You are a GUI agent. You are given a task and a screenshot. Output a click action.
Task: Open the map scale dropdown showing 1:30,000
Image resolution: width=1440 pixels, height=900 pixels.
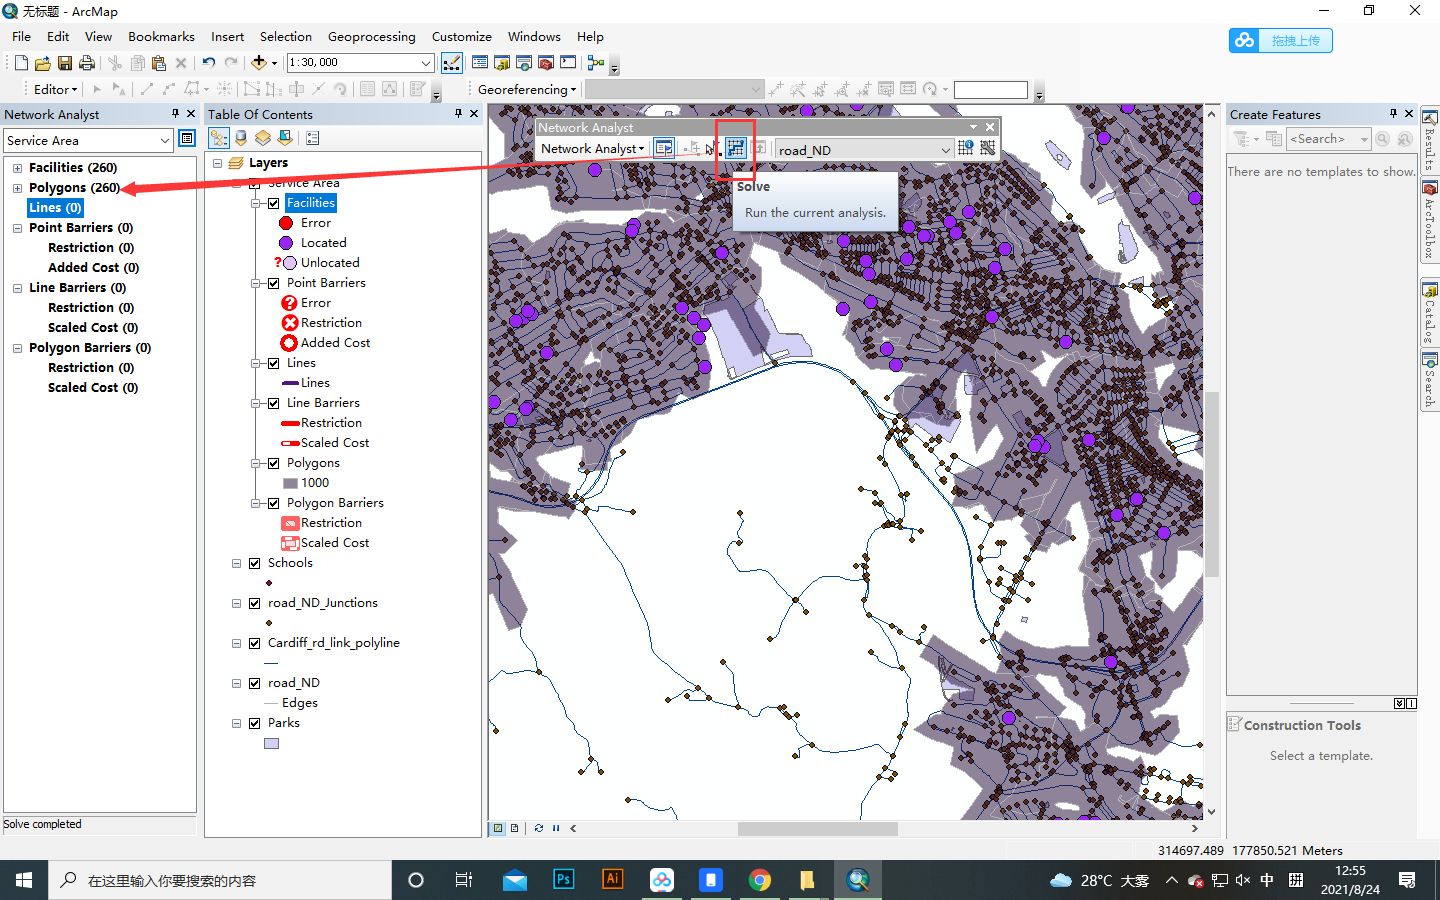point(426,62)
